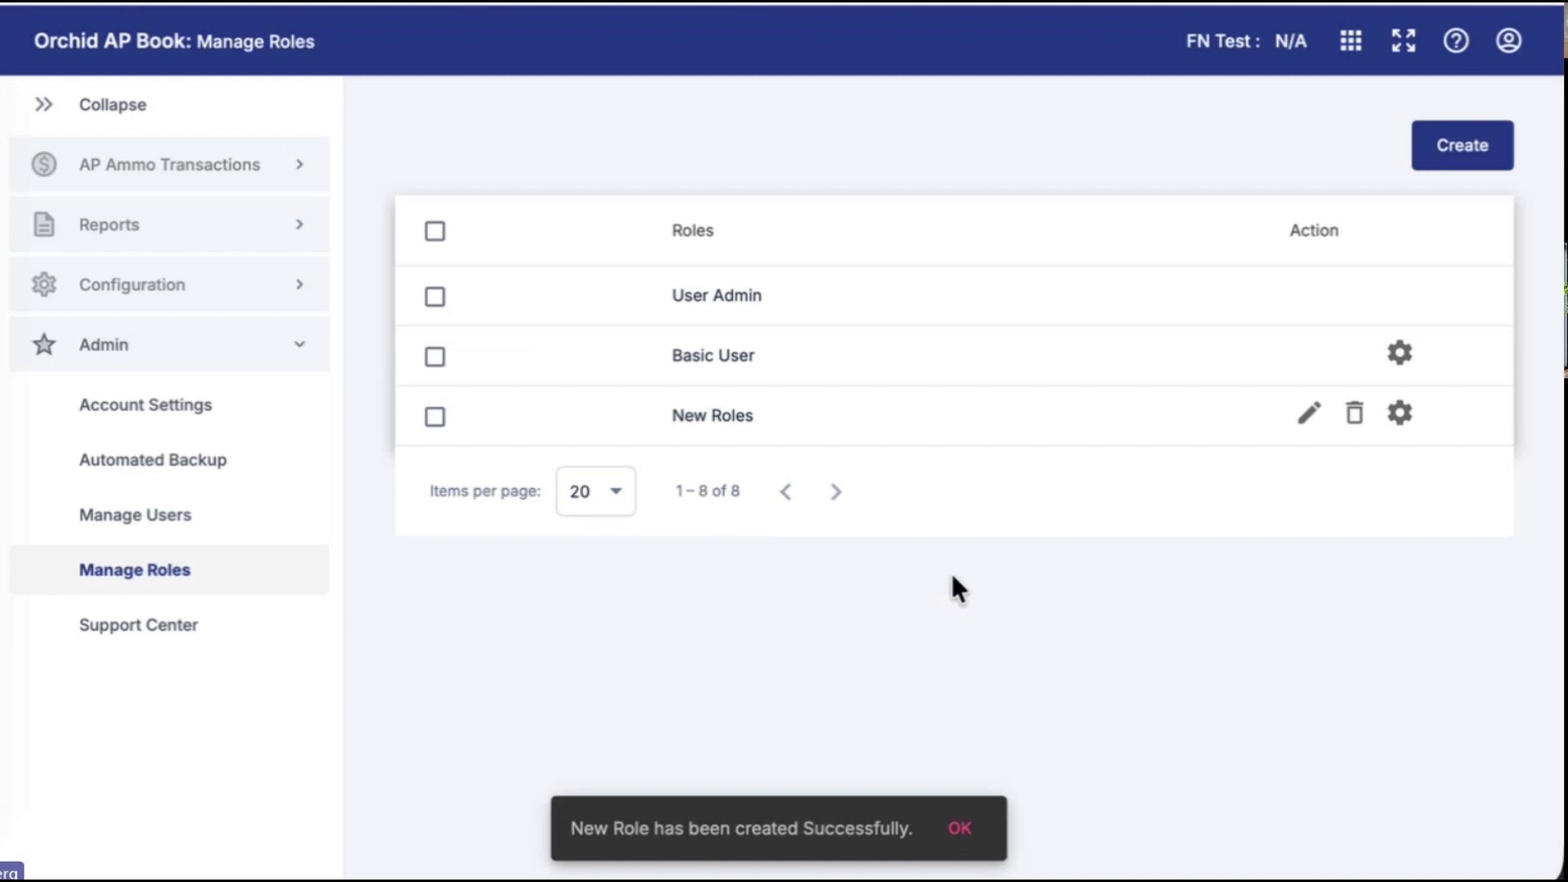The height and width of the screenshot is (882, 1568).
Task: Open settings gear for Basic User role
Action: [x=1399, y=353]
